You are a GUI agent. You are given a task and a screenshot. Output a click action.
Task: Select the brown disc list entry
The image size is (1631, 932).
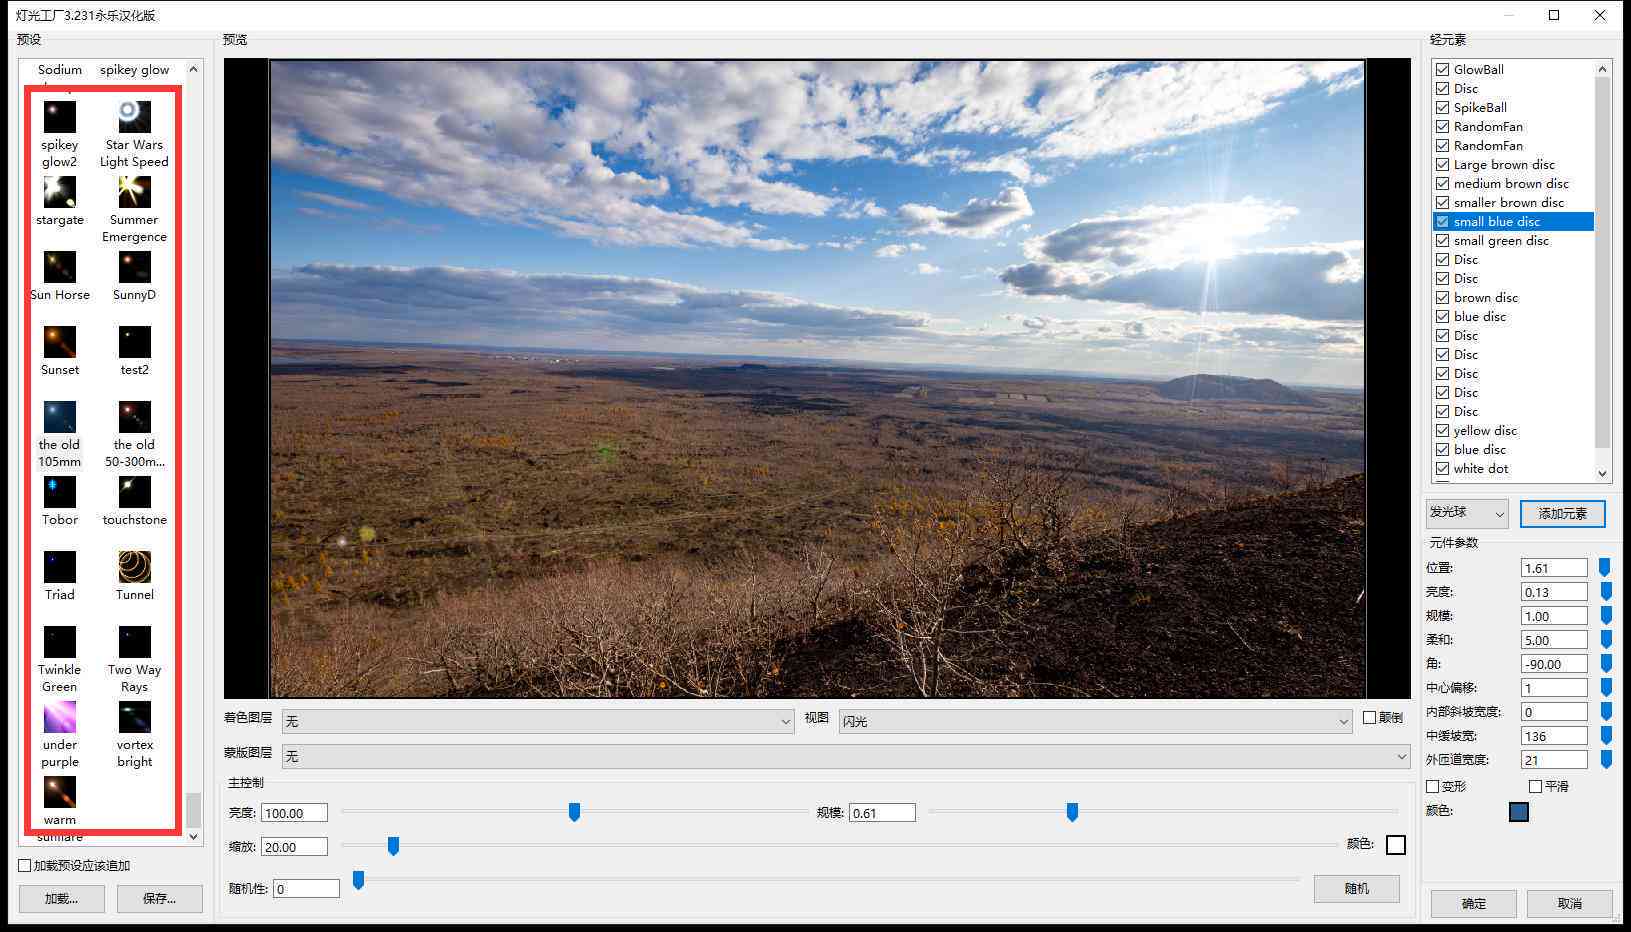coord(1486,297)
